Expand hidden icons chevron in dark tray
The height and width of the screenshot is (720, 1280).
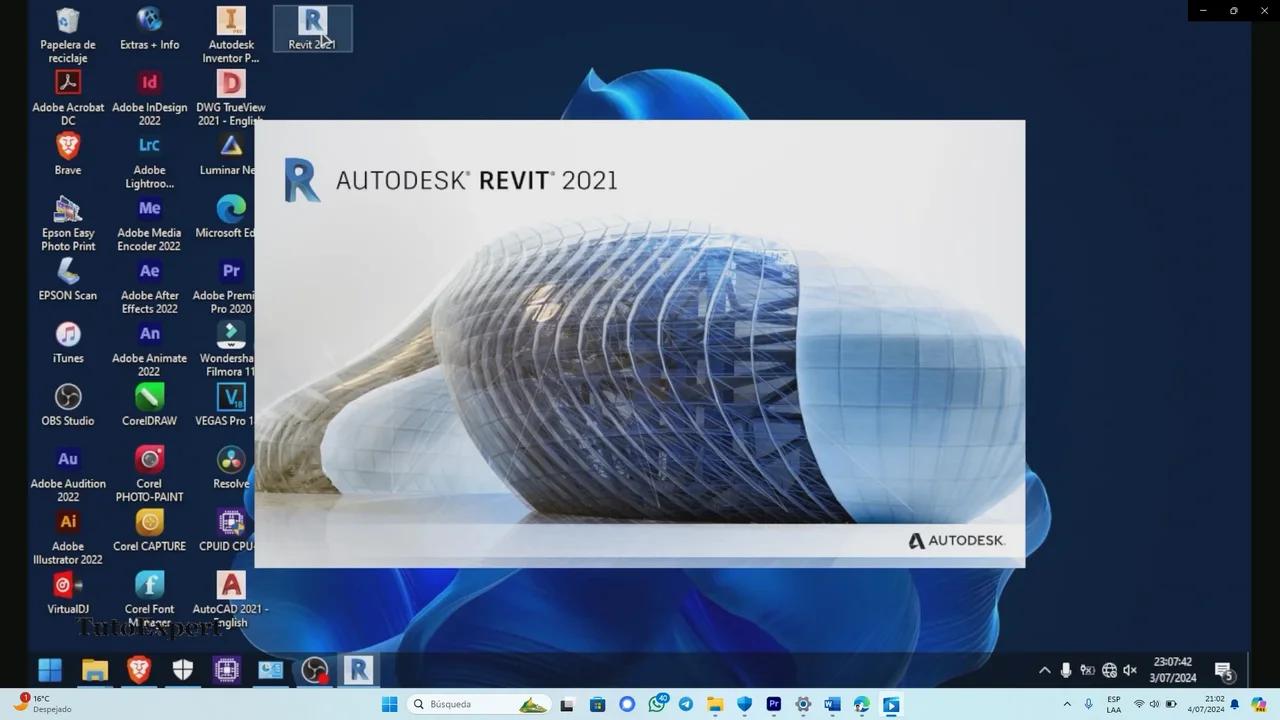(x=1044, y=670)
